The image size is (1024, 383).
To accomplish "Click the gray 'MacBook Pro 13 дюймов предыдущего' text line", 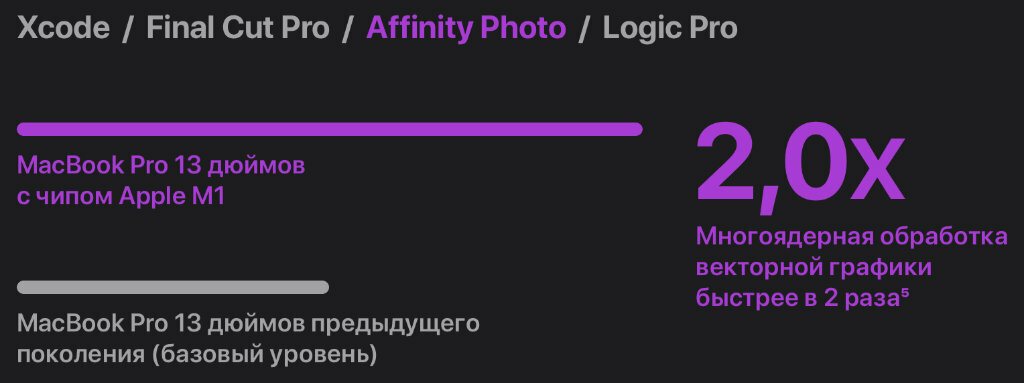I will [x=248, y=325].
